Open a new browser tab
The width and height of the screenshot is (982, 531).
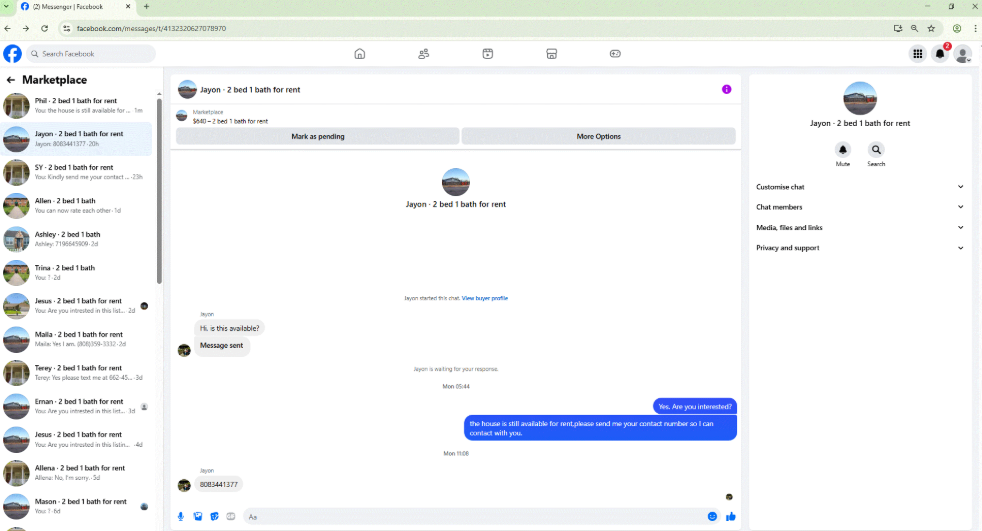(x=147, y=6)
